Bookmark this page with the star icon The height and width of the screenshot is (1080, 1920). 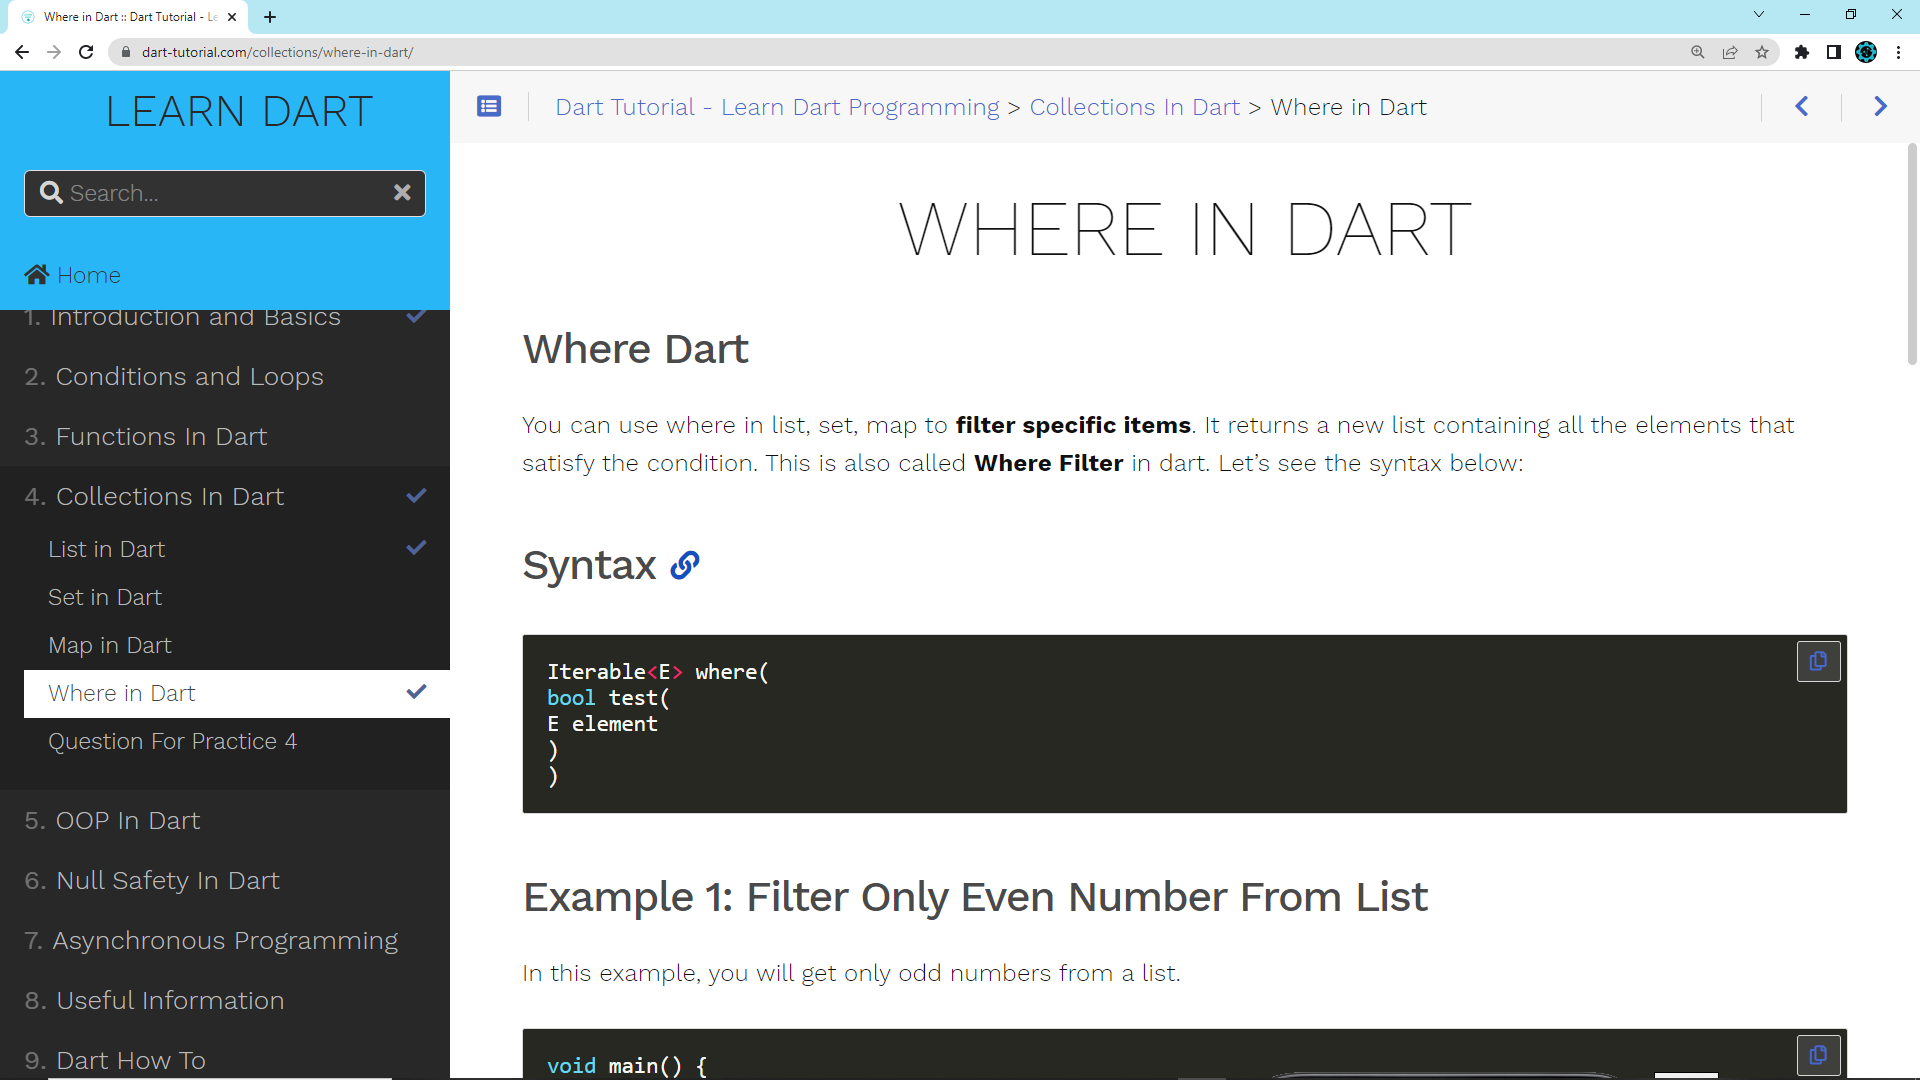pyautogui.click(x=1762, y=52)
